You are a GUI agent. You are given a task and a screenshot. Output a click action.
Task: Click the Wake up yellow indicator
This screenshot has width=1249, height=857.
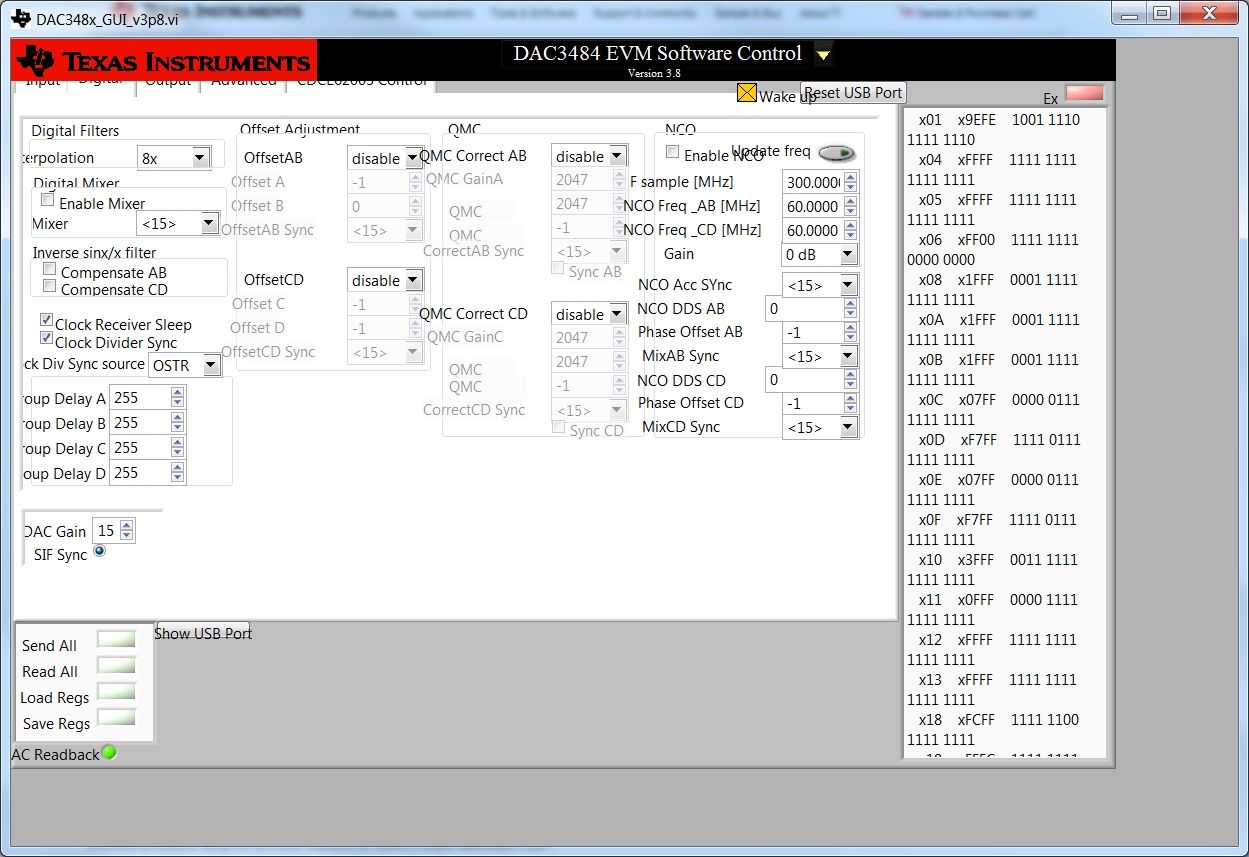747,92
